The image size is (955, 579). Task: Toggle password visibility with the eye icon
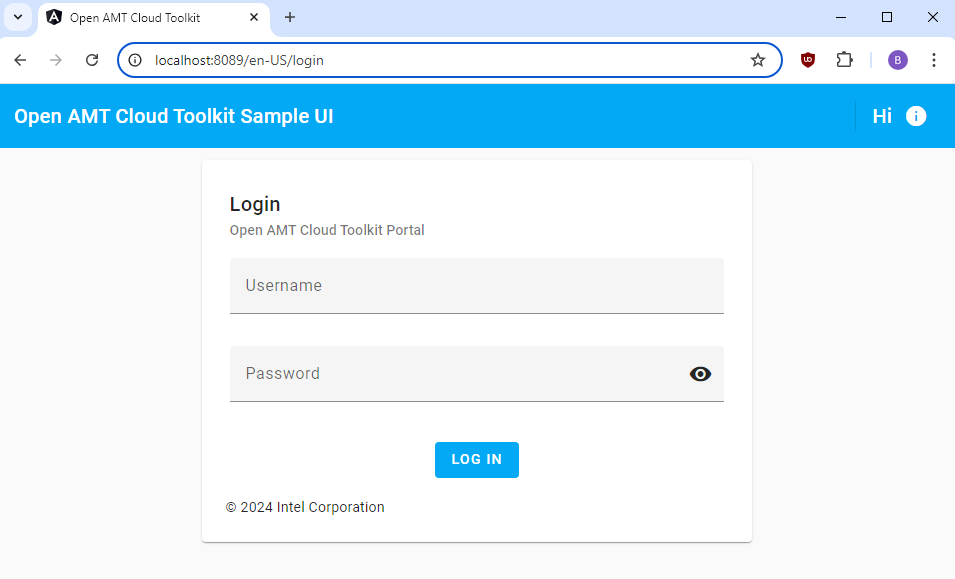[x=700, y=373]
